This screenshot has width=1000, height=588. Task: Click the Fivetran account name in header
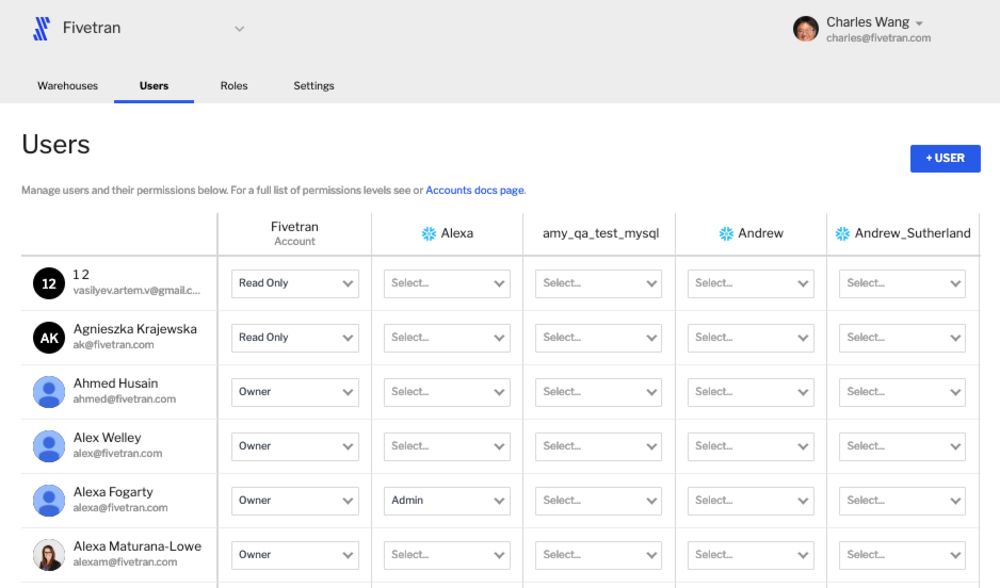[x=92, y=28]
